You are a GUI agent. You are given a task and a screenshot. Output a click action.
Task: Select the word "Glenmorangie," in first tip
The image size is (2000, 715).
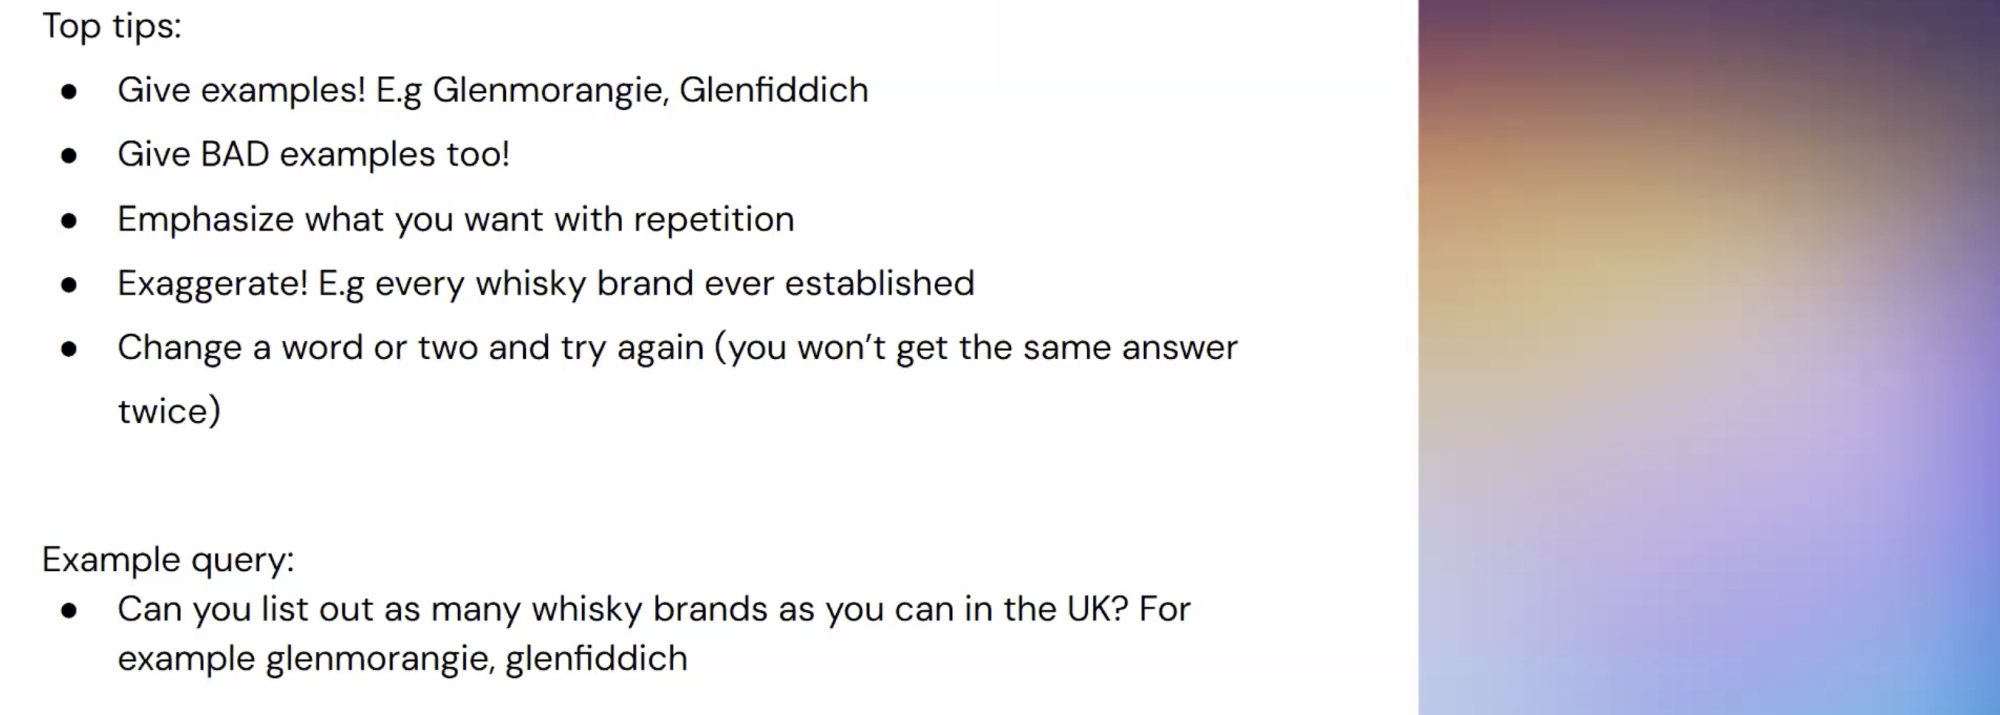(x=550, y=90)
